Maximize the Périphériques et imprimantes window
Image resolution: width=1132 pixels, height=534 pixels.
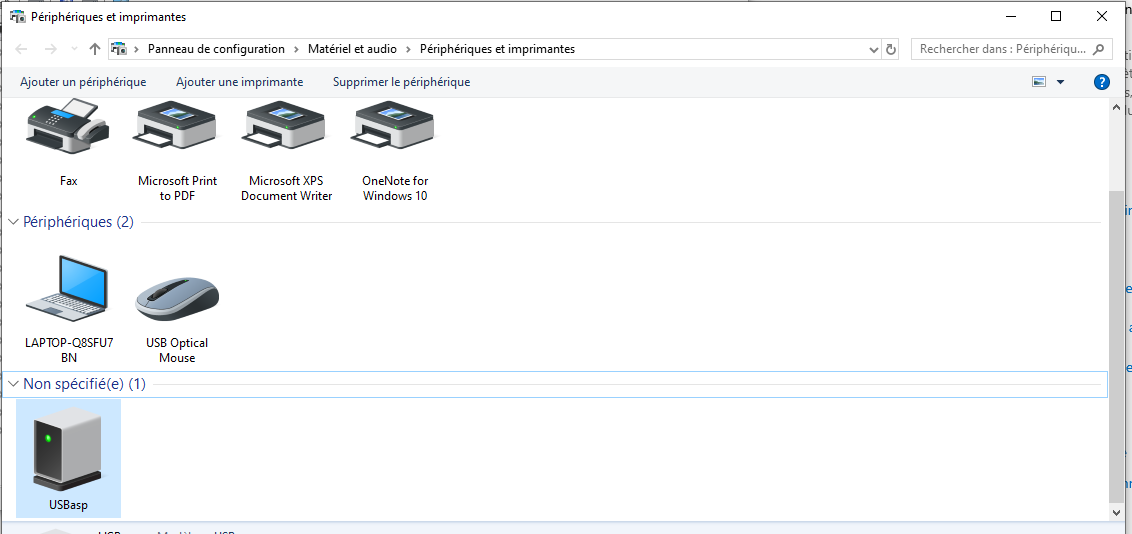1055,17
